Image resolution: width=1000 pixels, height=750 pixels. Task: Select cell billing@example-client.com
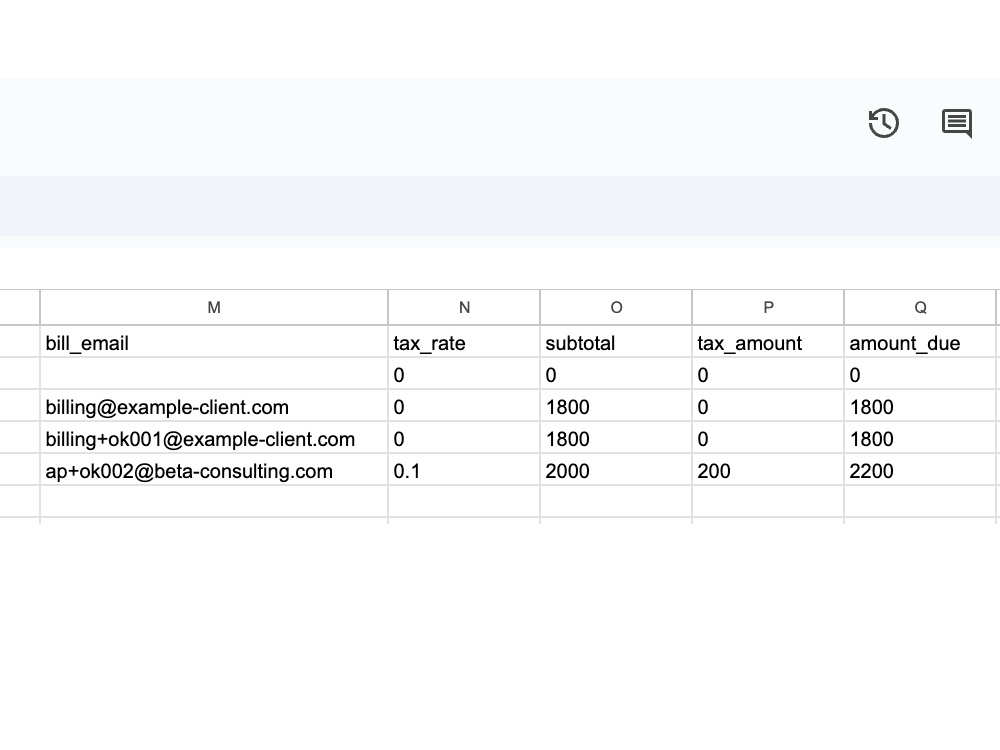pos(214,406)
